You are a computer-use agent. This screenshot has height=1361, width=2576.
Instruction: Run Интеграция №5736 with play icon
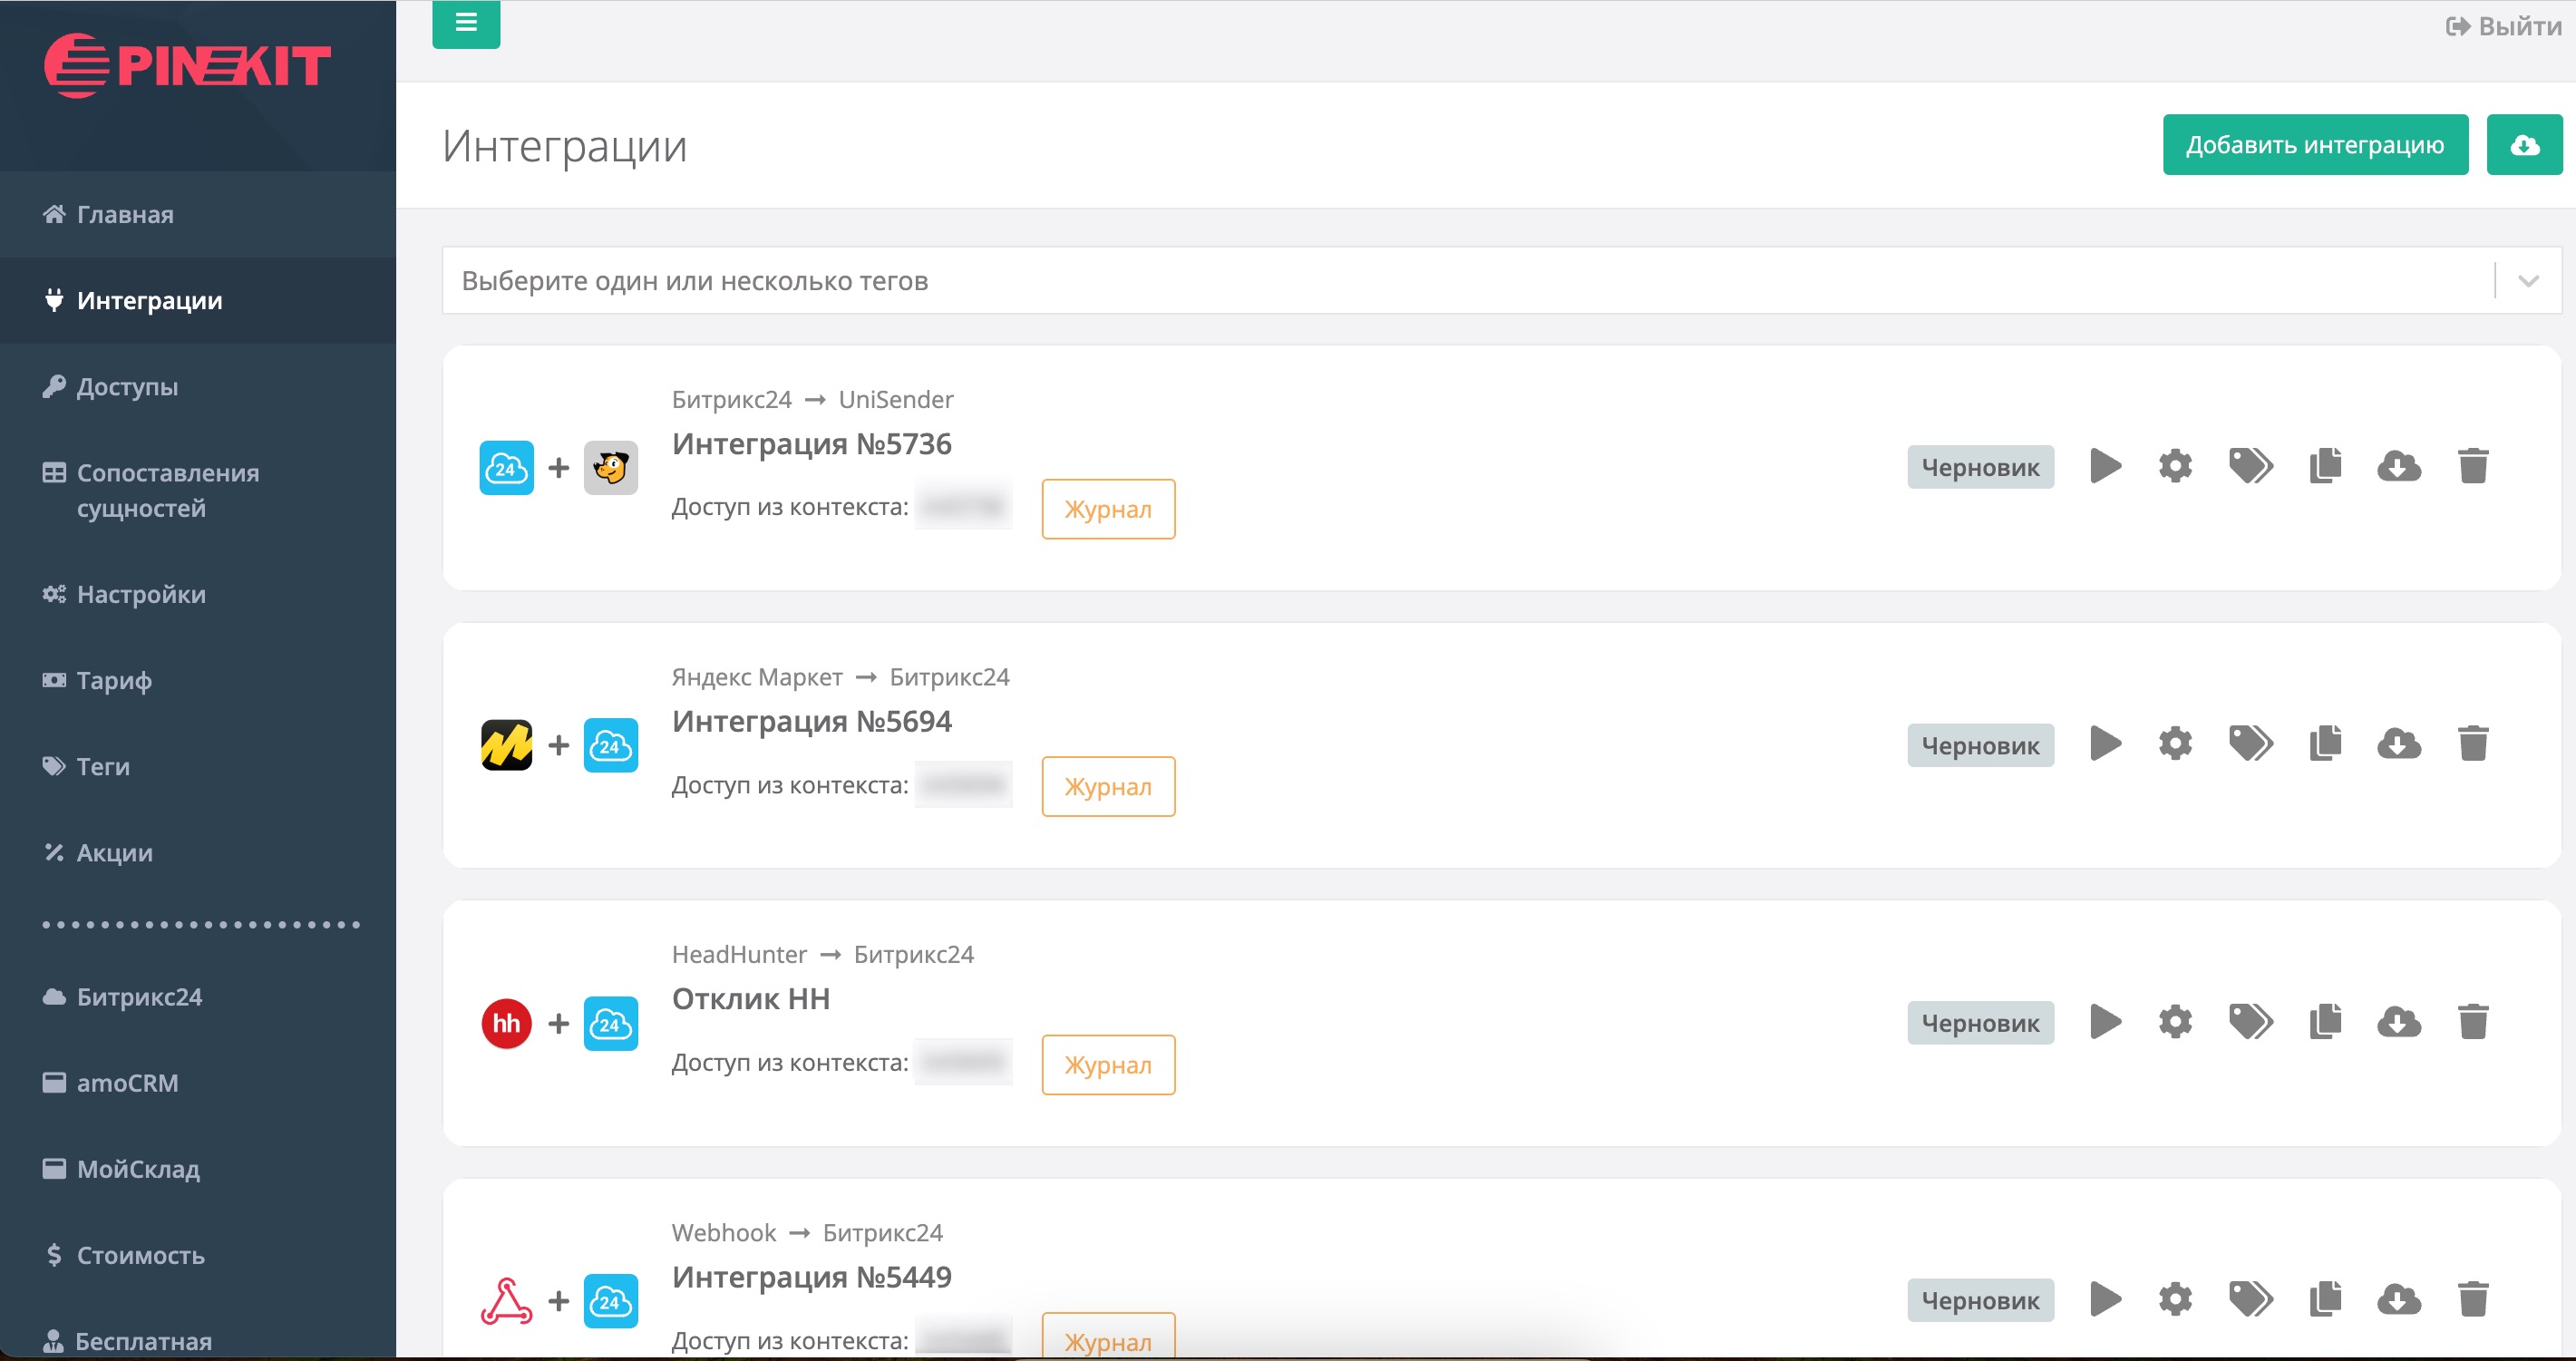tap(2105, 466)
